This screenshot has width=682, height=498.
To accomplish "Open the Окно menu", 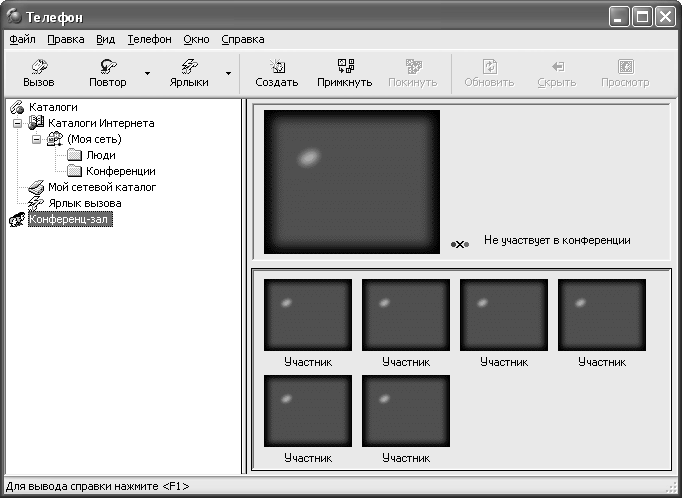I will point(196,39).
